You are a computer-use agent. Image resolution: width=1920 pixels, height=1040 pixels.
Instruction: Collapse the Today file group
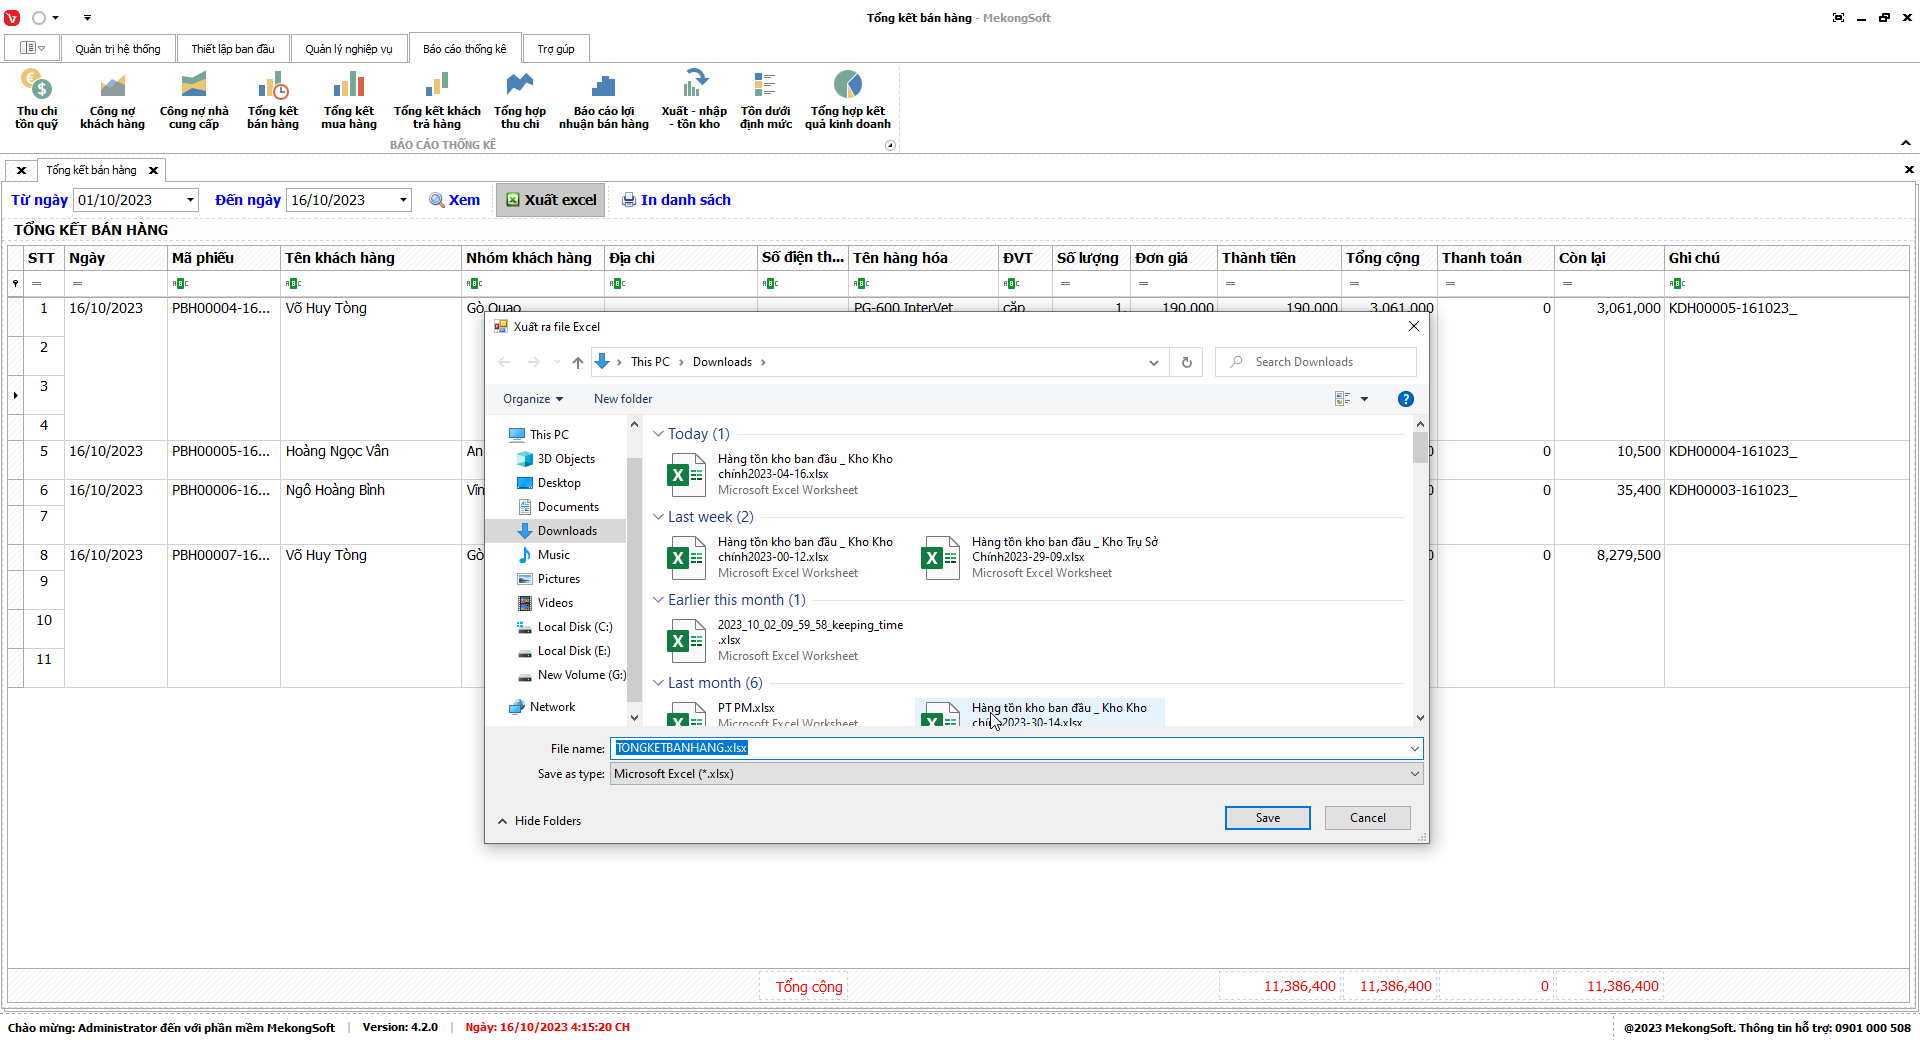[x=658, y=434]
